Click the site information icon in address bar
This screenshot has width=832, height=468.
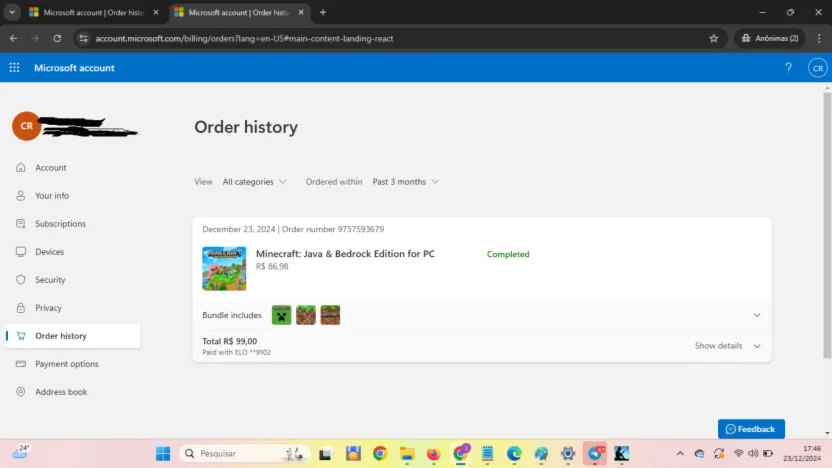83,38
